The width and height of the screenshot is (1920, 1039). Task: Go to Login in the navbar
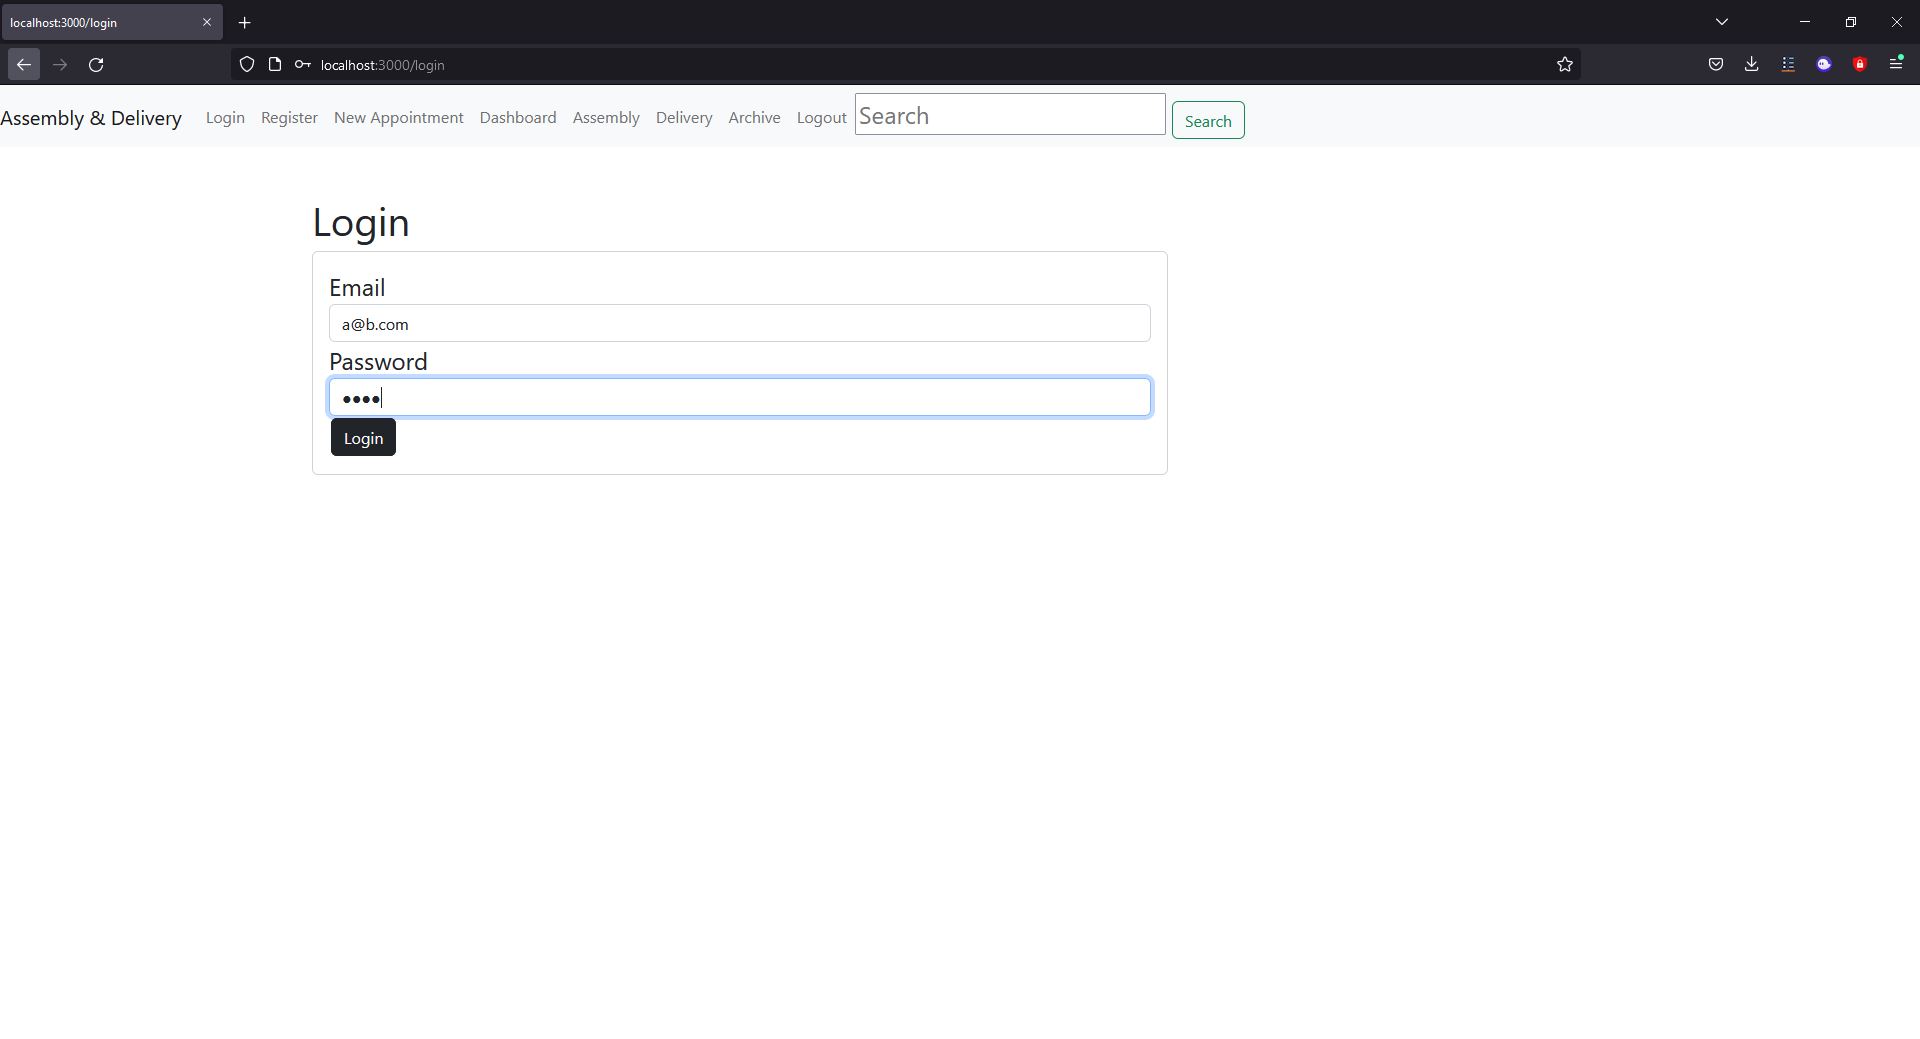pyautogui.click(x=225, y=118)
